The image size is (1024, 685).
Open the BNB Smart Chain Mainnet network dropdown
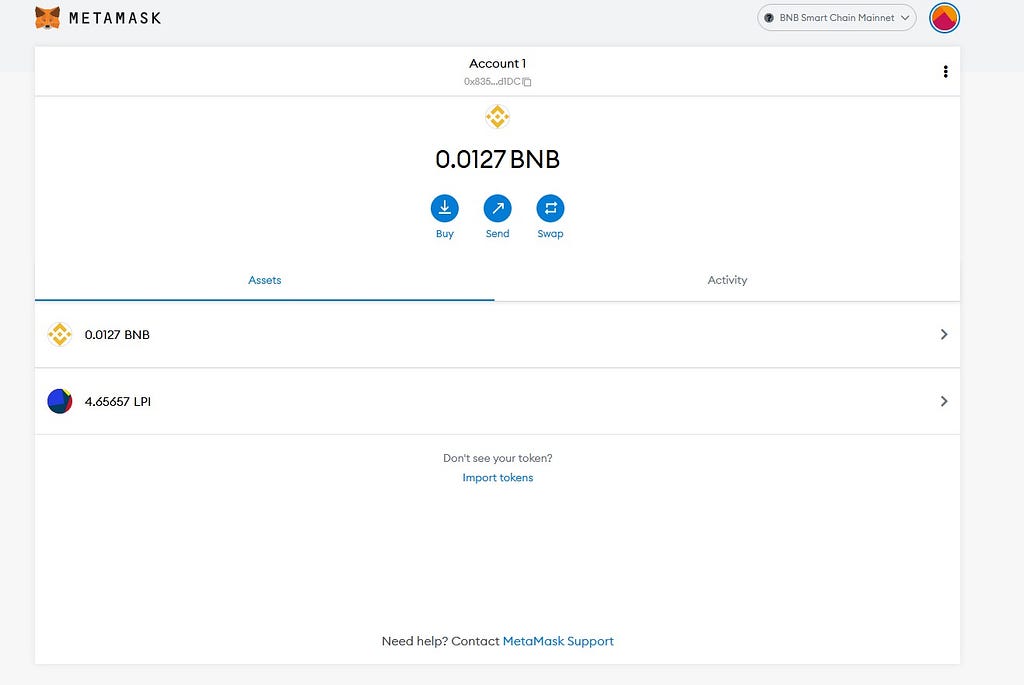[837, 18]
